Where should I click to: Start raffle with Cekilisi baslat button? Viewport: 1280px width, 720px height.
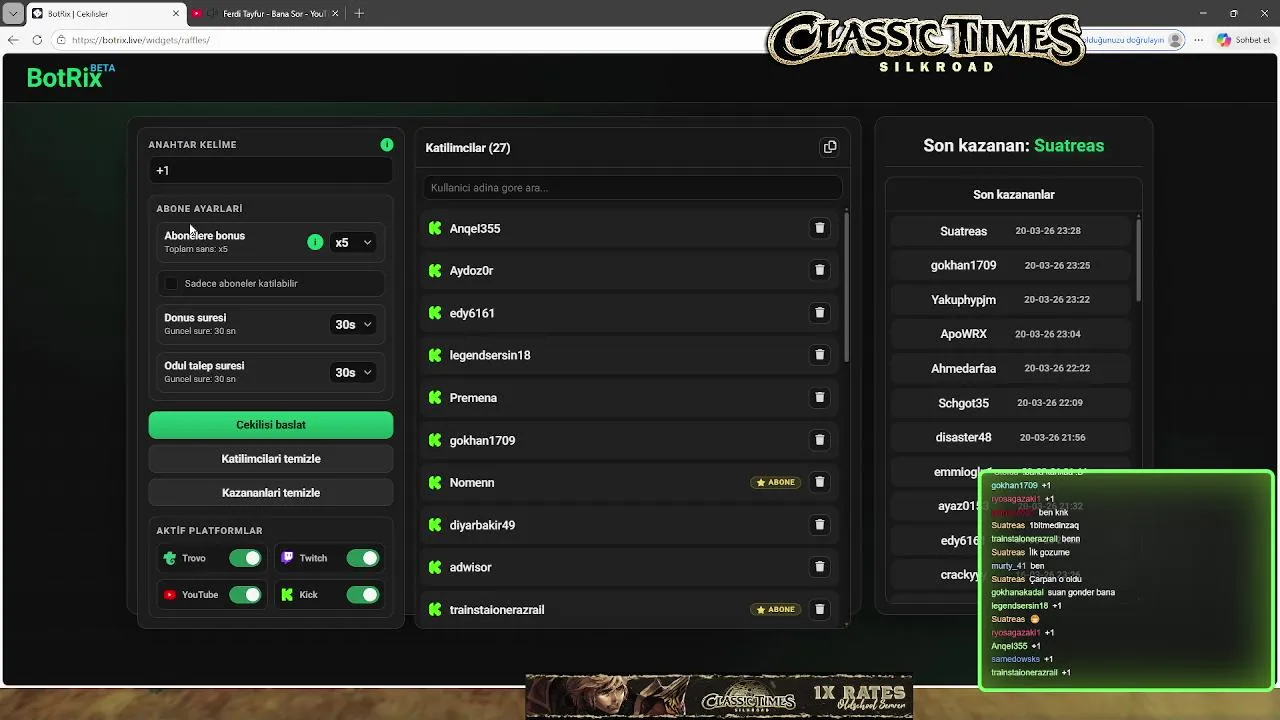(271, 425)
